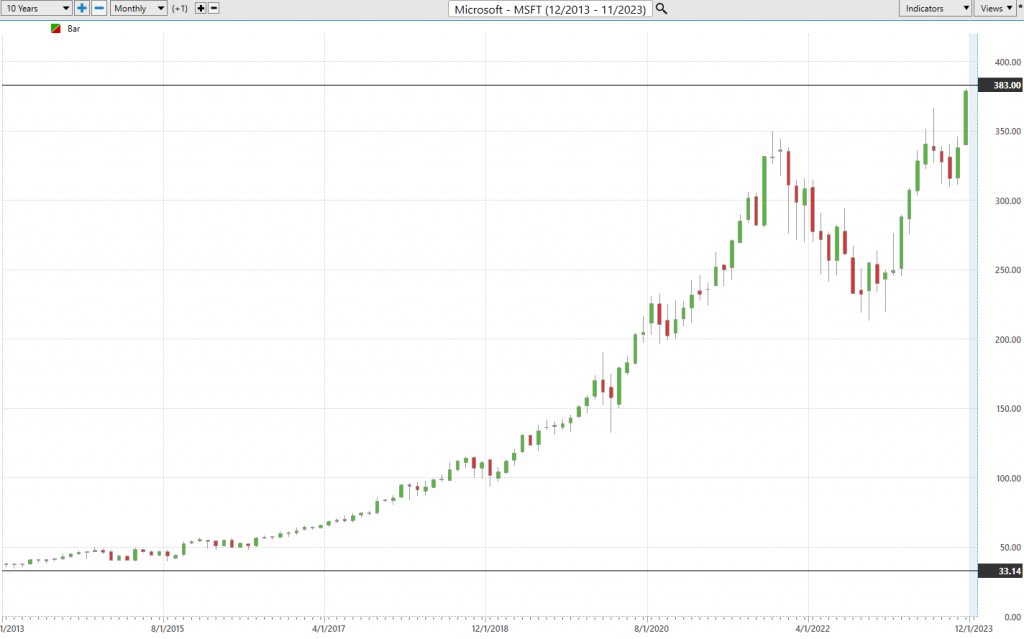
Task: Click the (+1) label in the toolbar
Action: [x=180, y=8]
